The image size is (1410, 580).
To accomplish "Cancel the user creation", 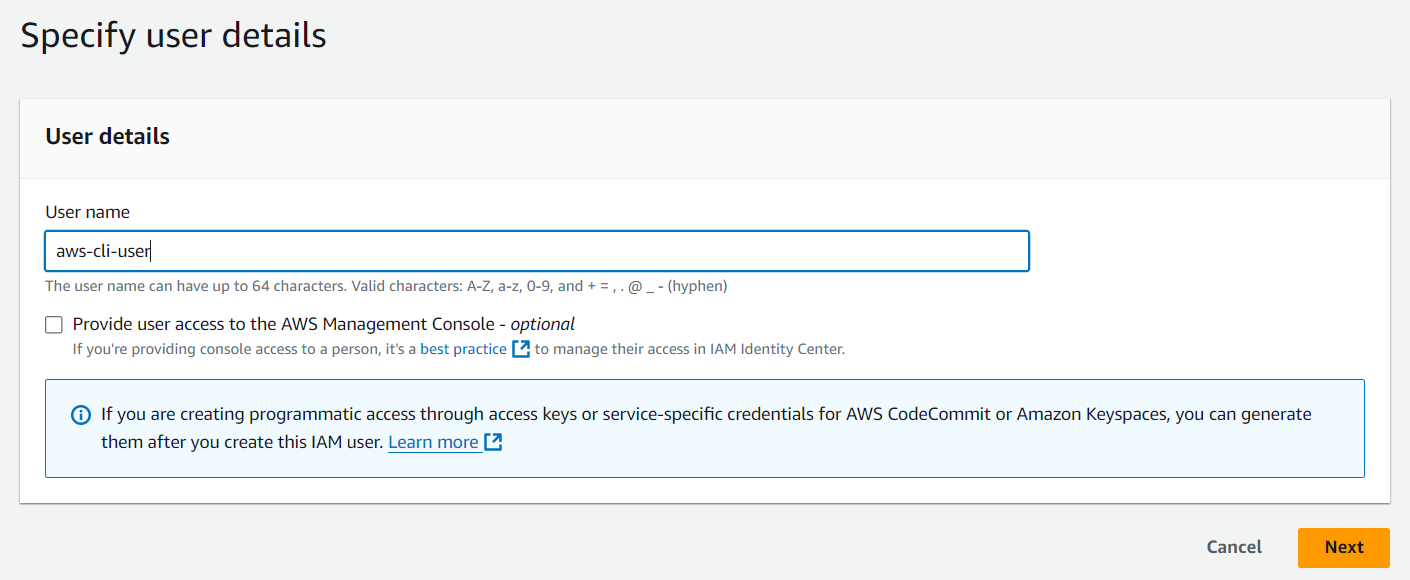I will pos(1234,547).
